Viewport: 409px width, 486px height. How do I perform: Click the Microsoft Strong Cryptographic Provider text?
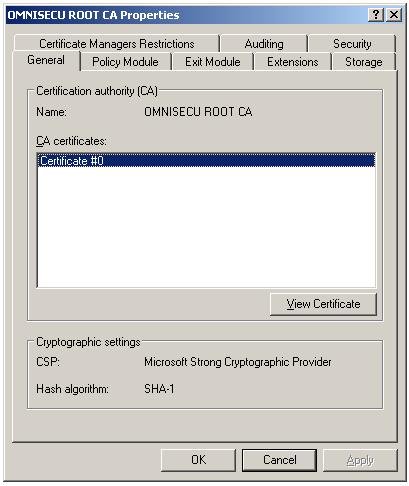[238, 362]
